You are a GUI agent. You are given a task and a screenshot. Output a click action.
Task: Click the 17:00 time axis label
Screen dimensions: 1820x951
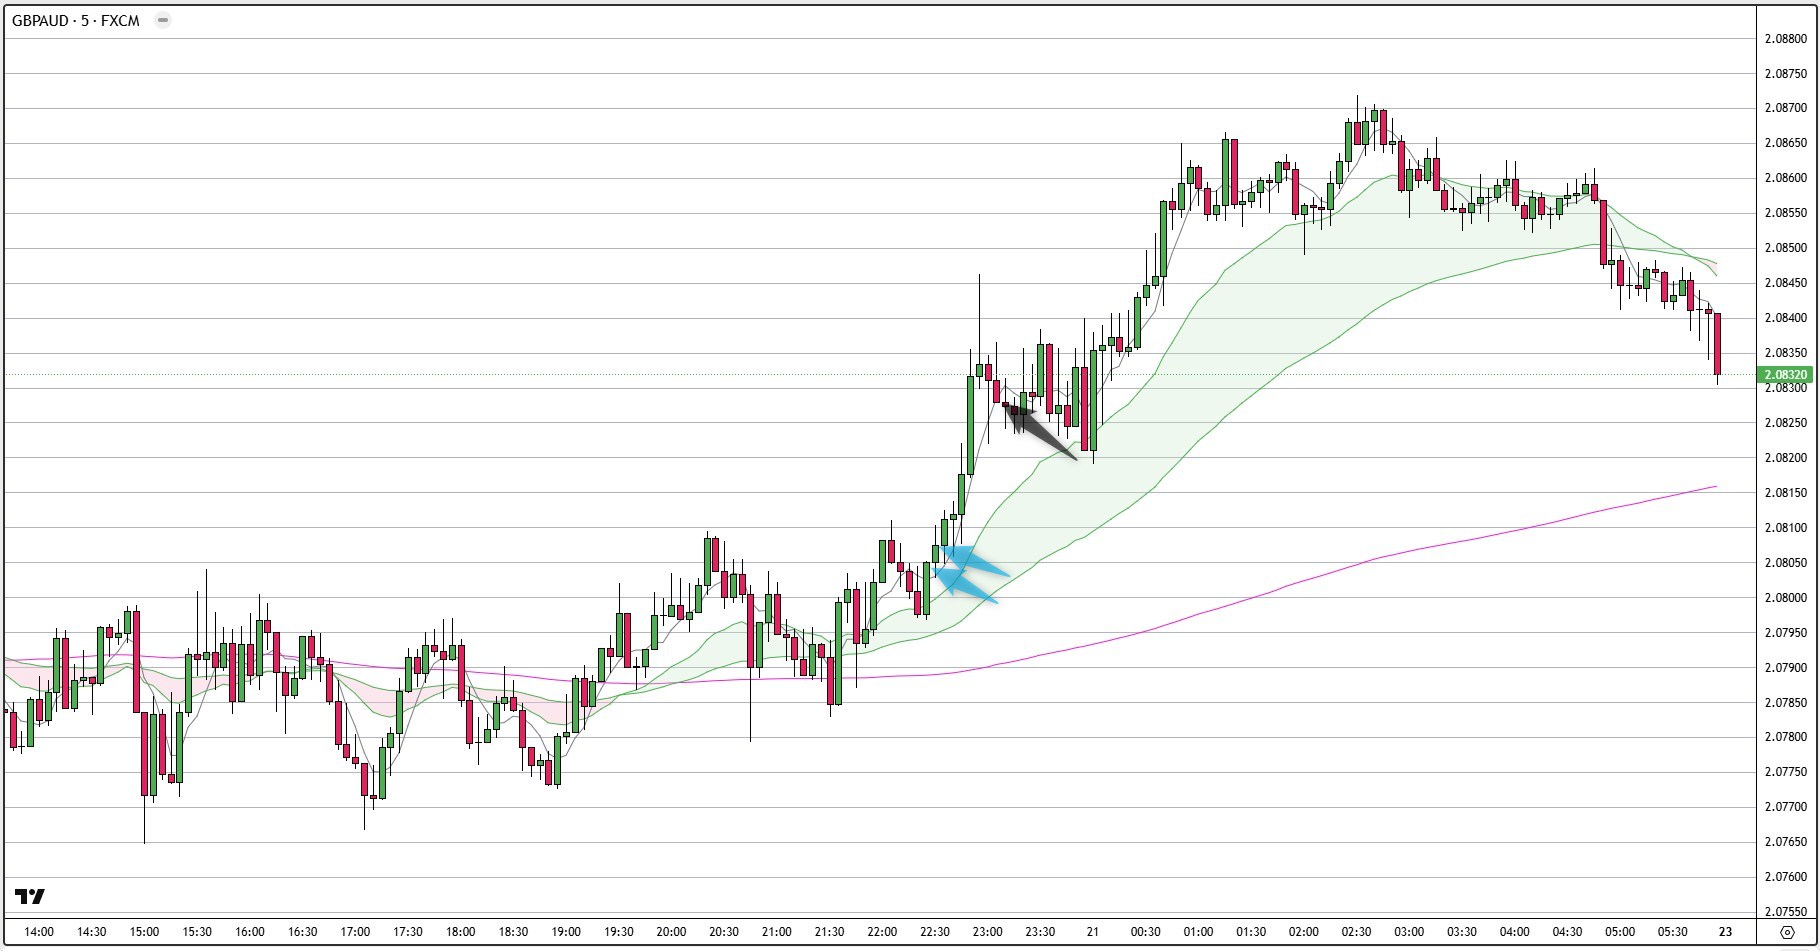click(x=355, y=932)
